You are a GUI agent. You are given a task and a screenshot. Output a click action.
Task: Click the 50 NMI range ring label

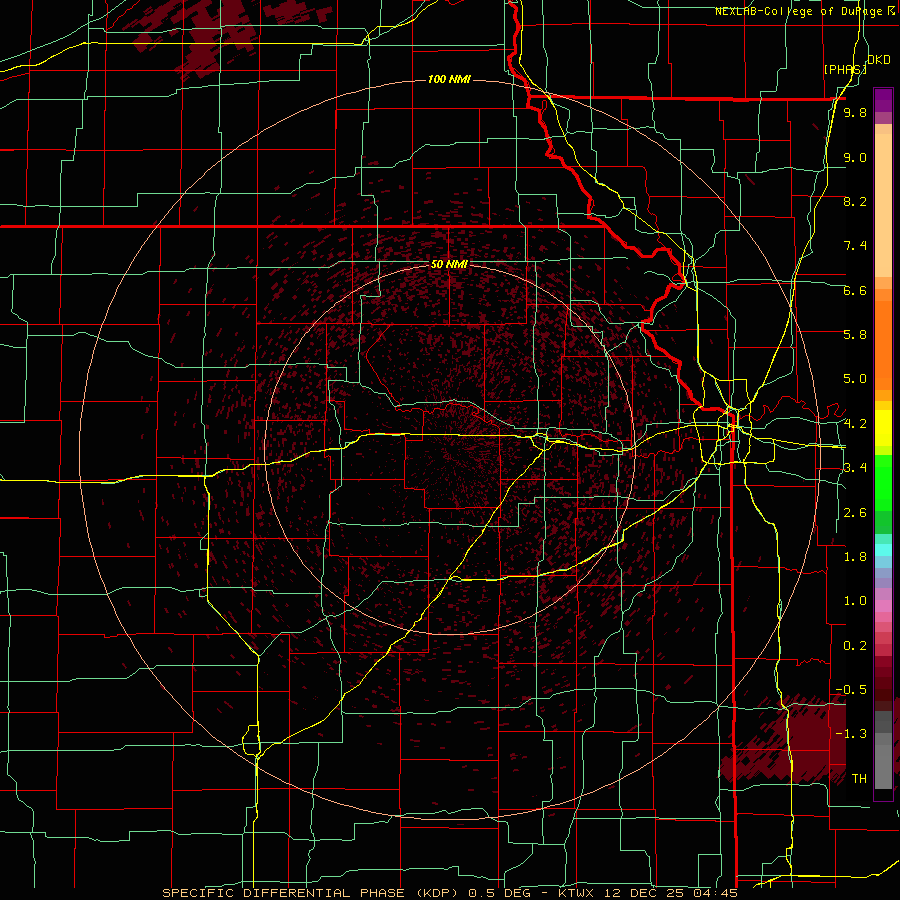click(449, 264)
